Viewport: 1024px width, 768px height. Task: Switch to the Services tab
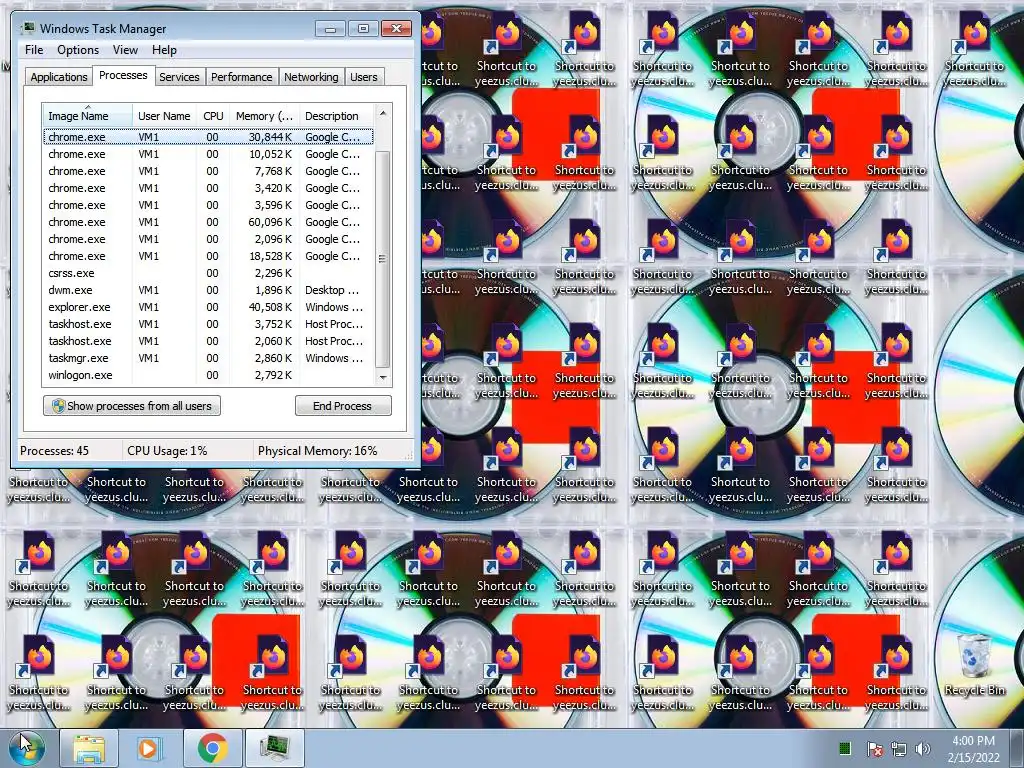(179, 77)
